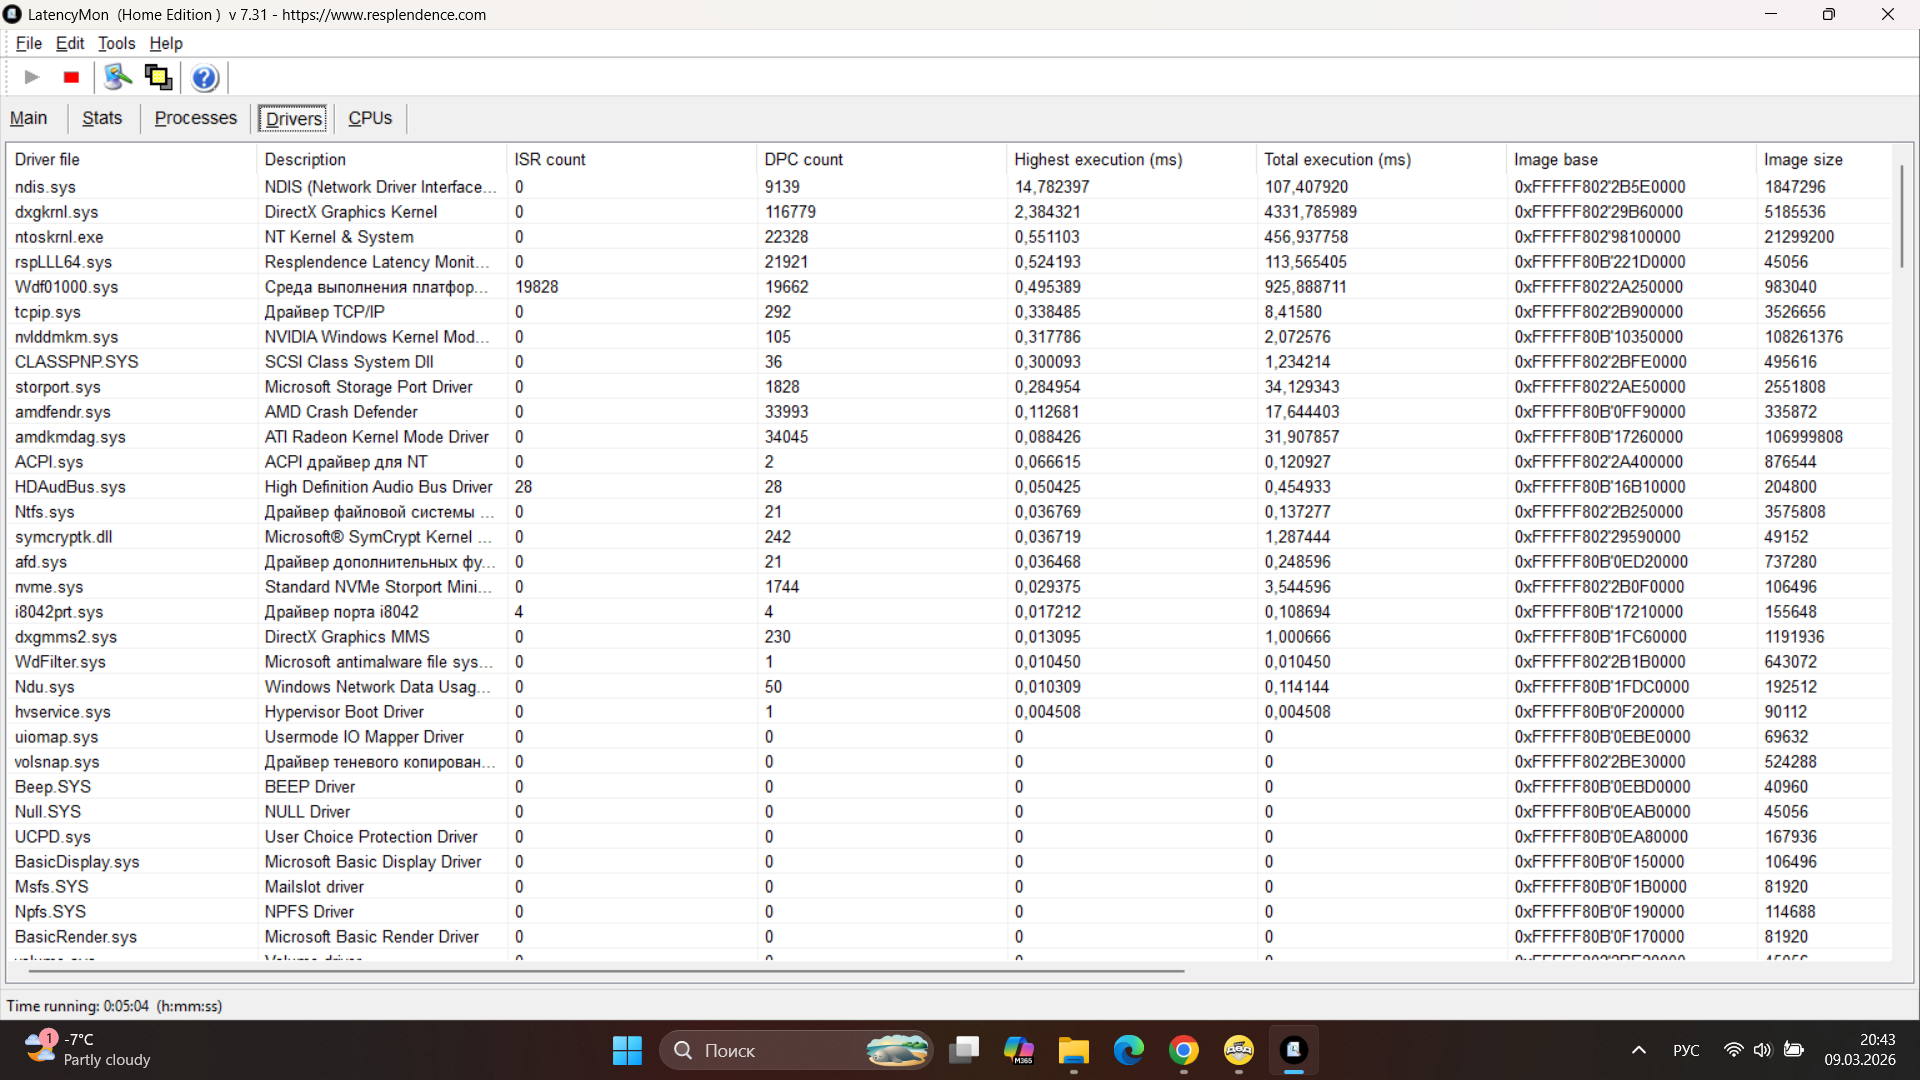Click the taskbar search box Поиск
This screenshot has width=1920, height=1080.
[796, 1050]
